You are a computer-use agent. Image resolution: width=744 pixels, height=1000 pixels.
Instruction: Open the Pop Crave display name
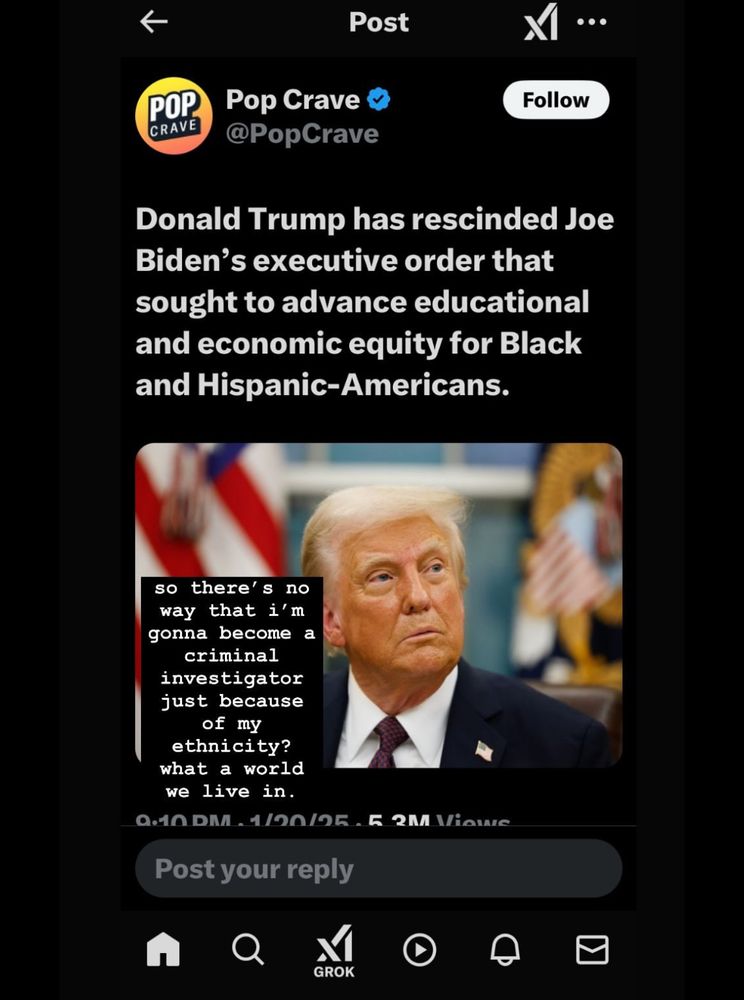pos(293,99)
